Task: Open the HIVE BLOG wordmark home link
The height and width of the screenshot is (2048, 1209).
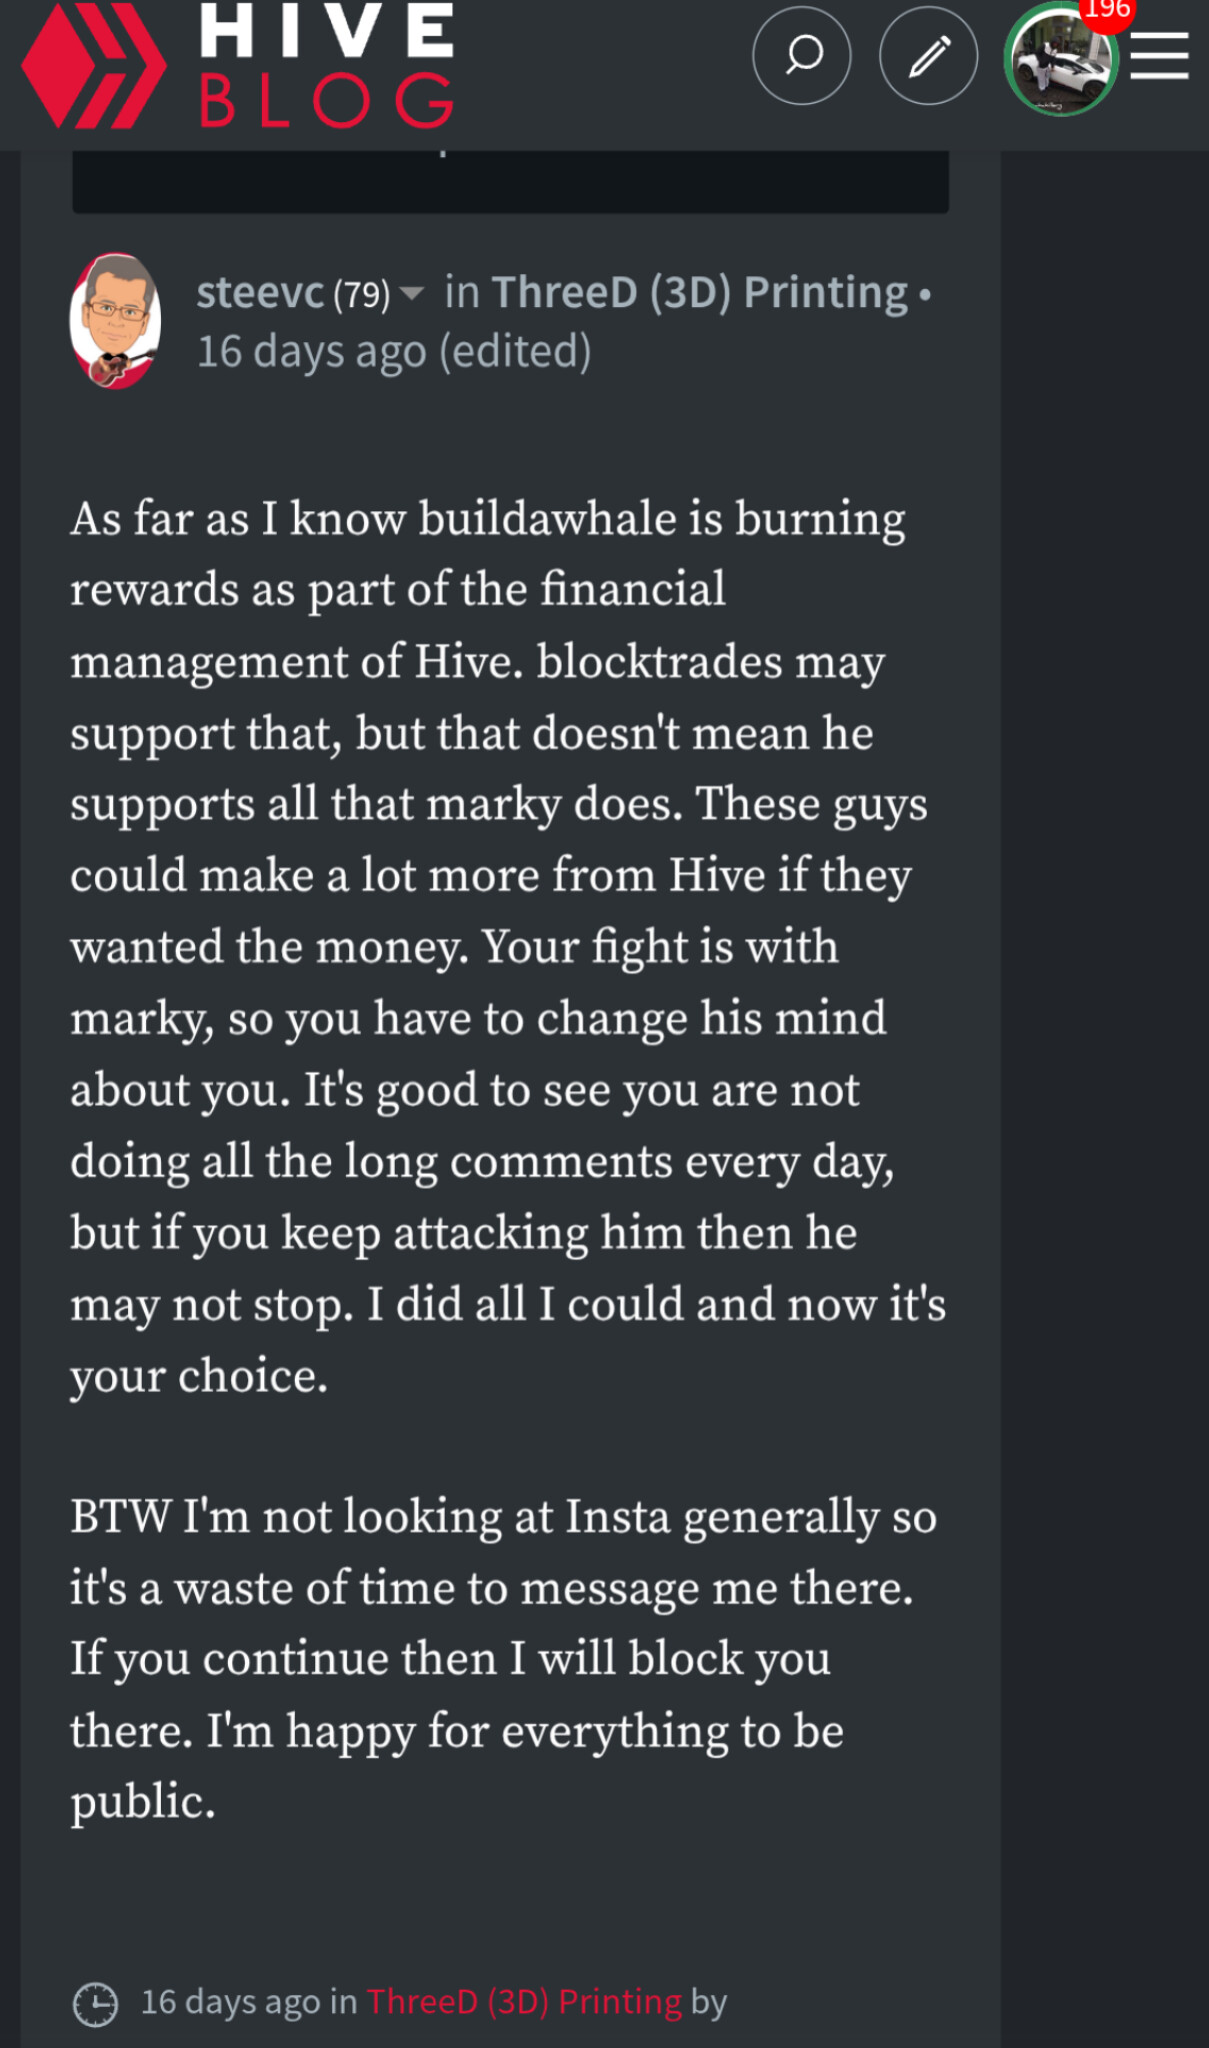Action: click(326, 66)
